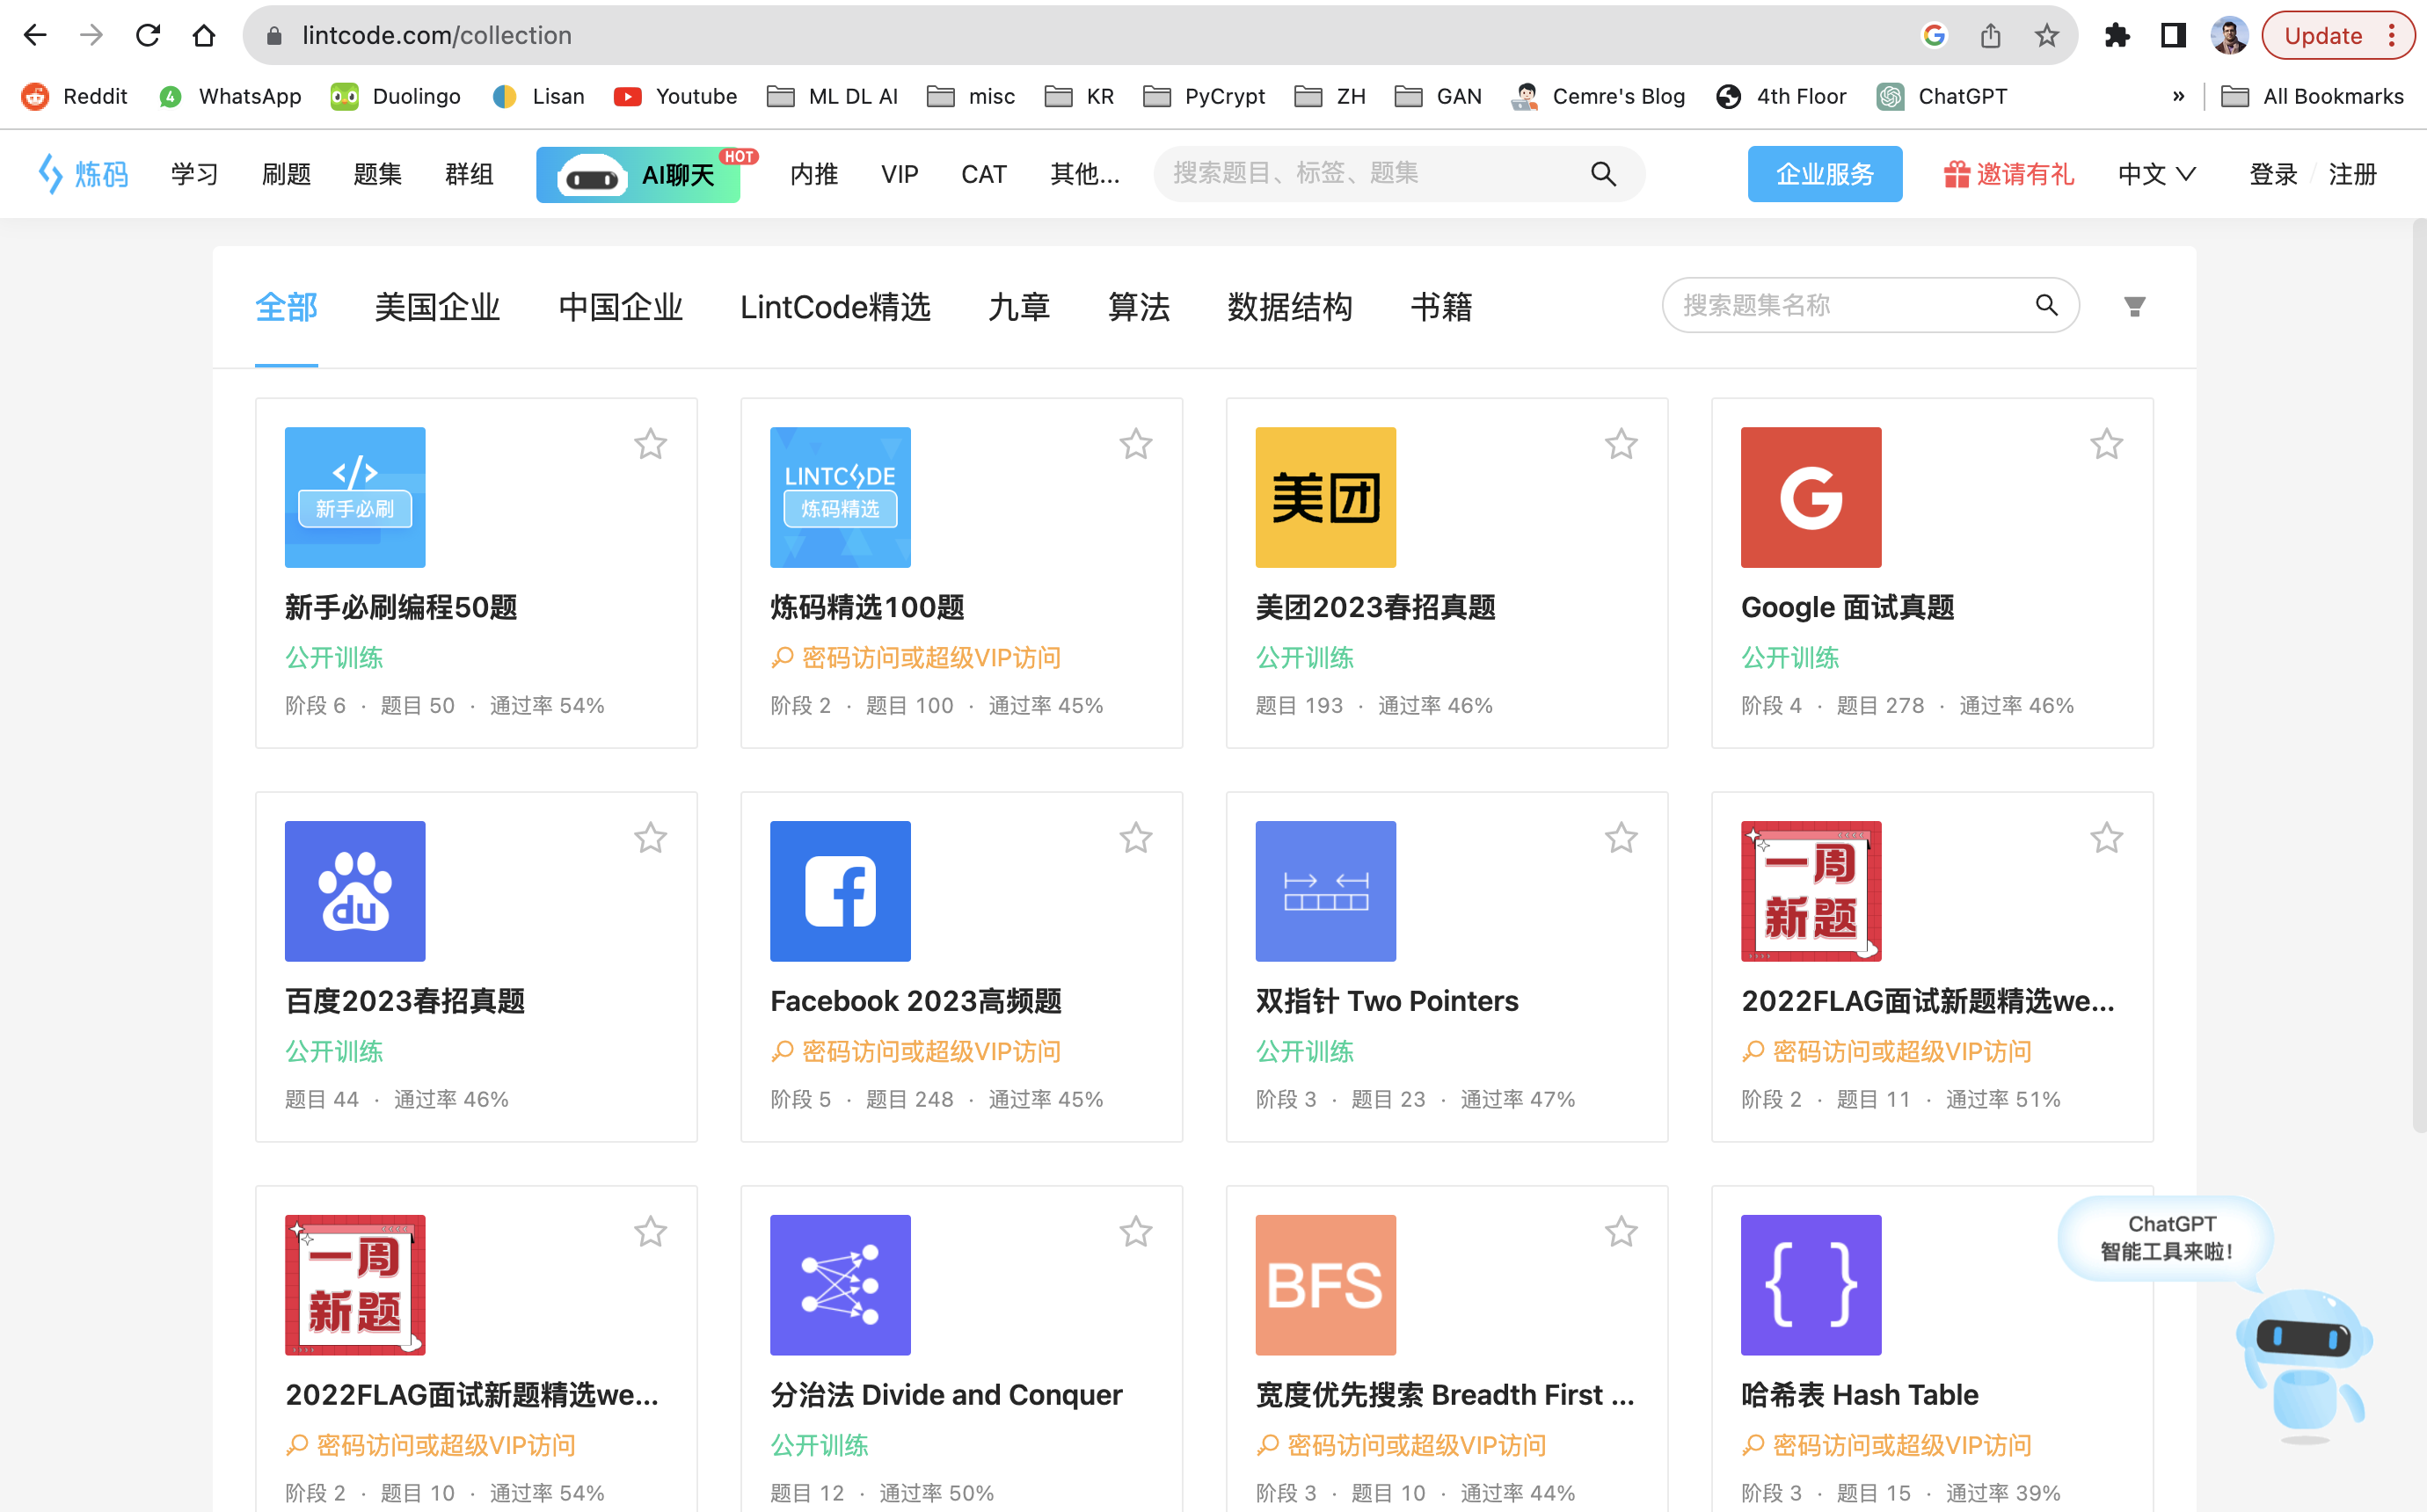Click the 炼码精选100题 collection icon
Screen dimensions: 2427x1512
(x=840, y=497)
